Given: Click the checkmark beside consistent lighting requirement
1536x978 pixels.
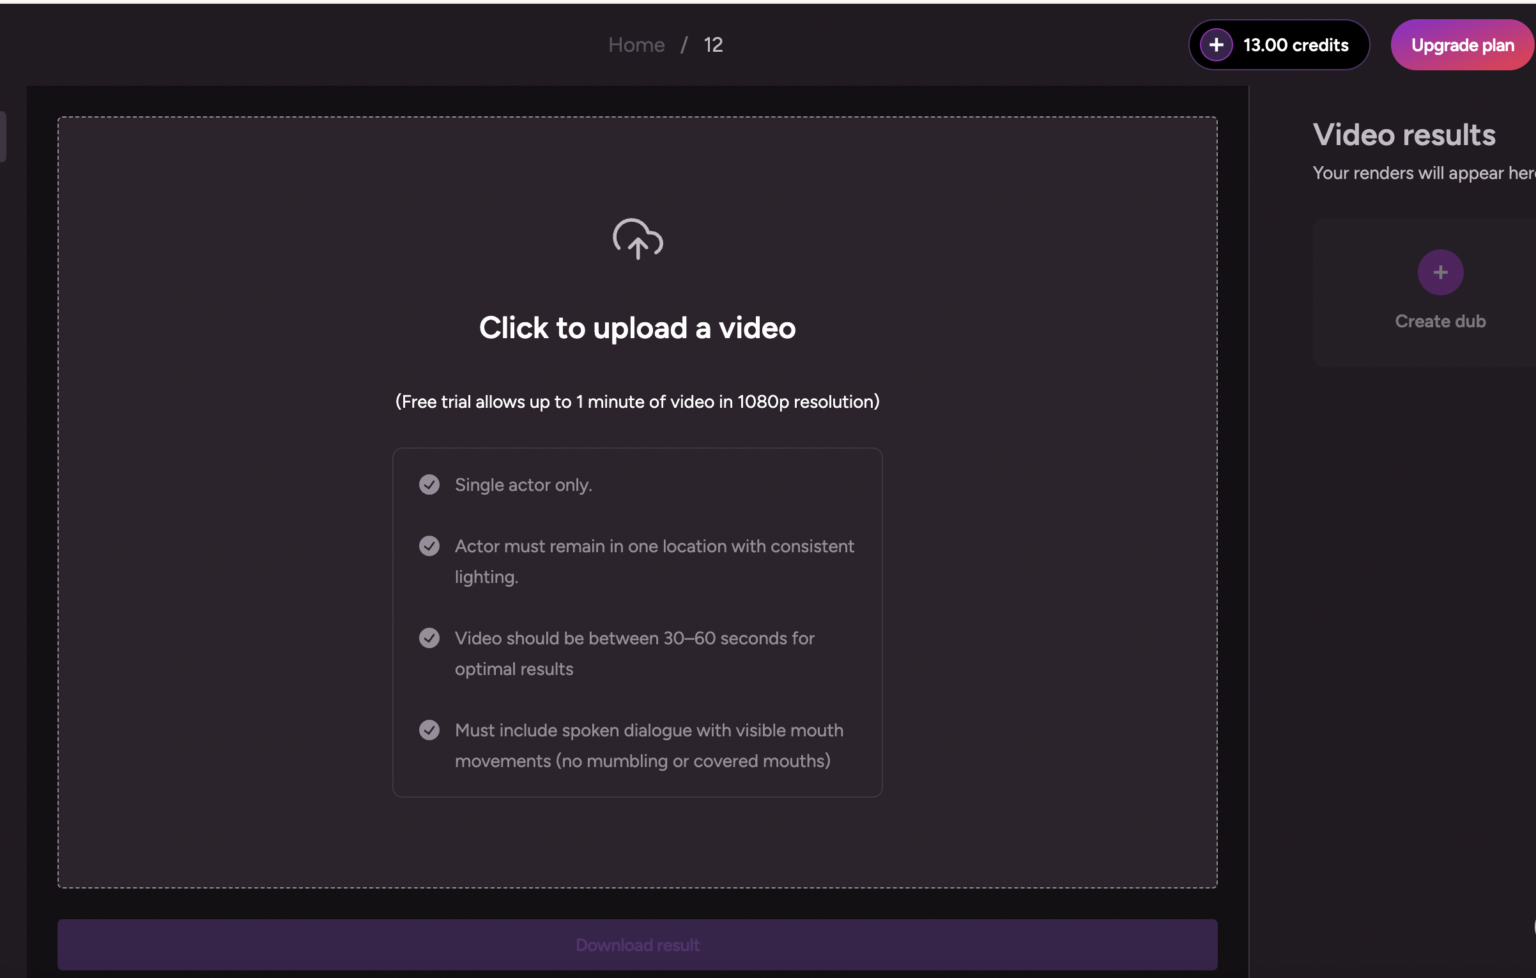Looking at the screenshot, I should tap(429, 546).
